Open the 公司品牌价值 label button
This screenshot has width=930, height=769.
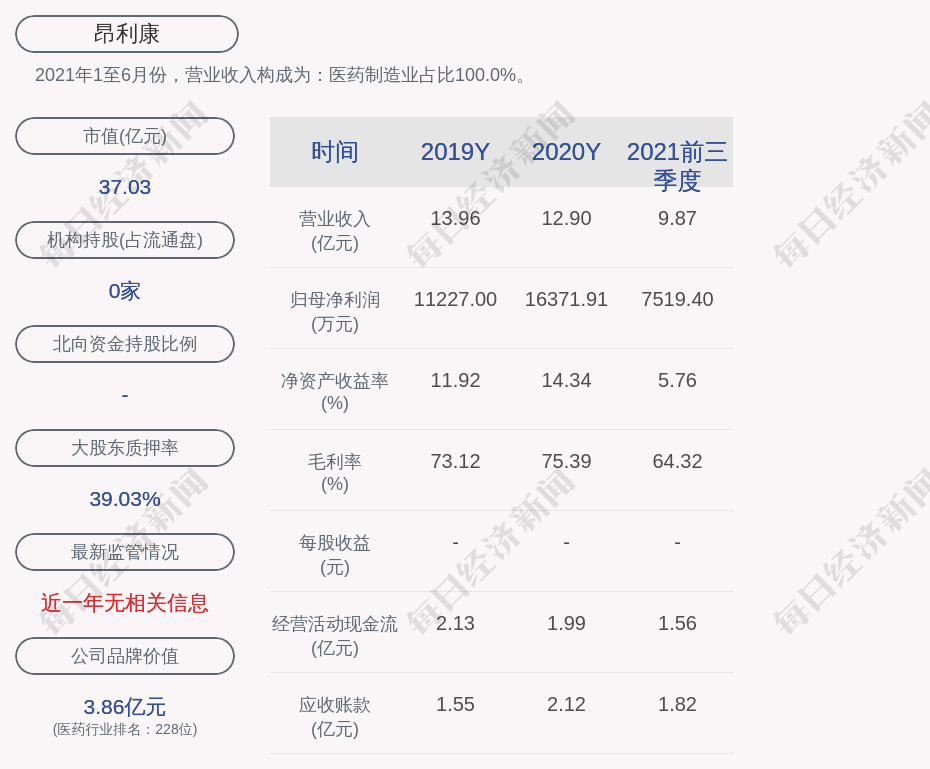coord(125,656)
